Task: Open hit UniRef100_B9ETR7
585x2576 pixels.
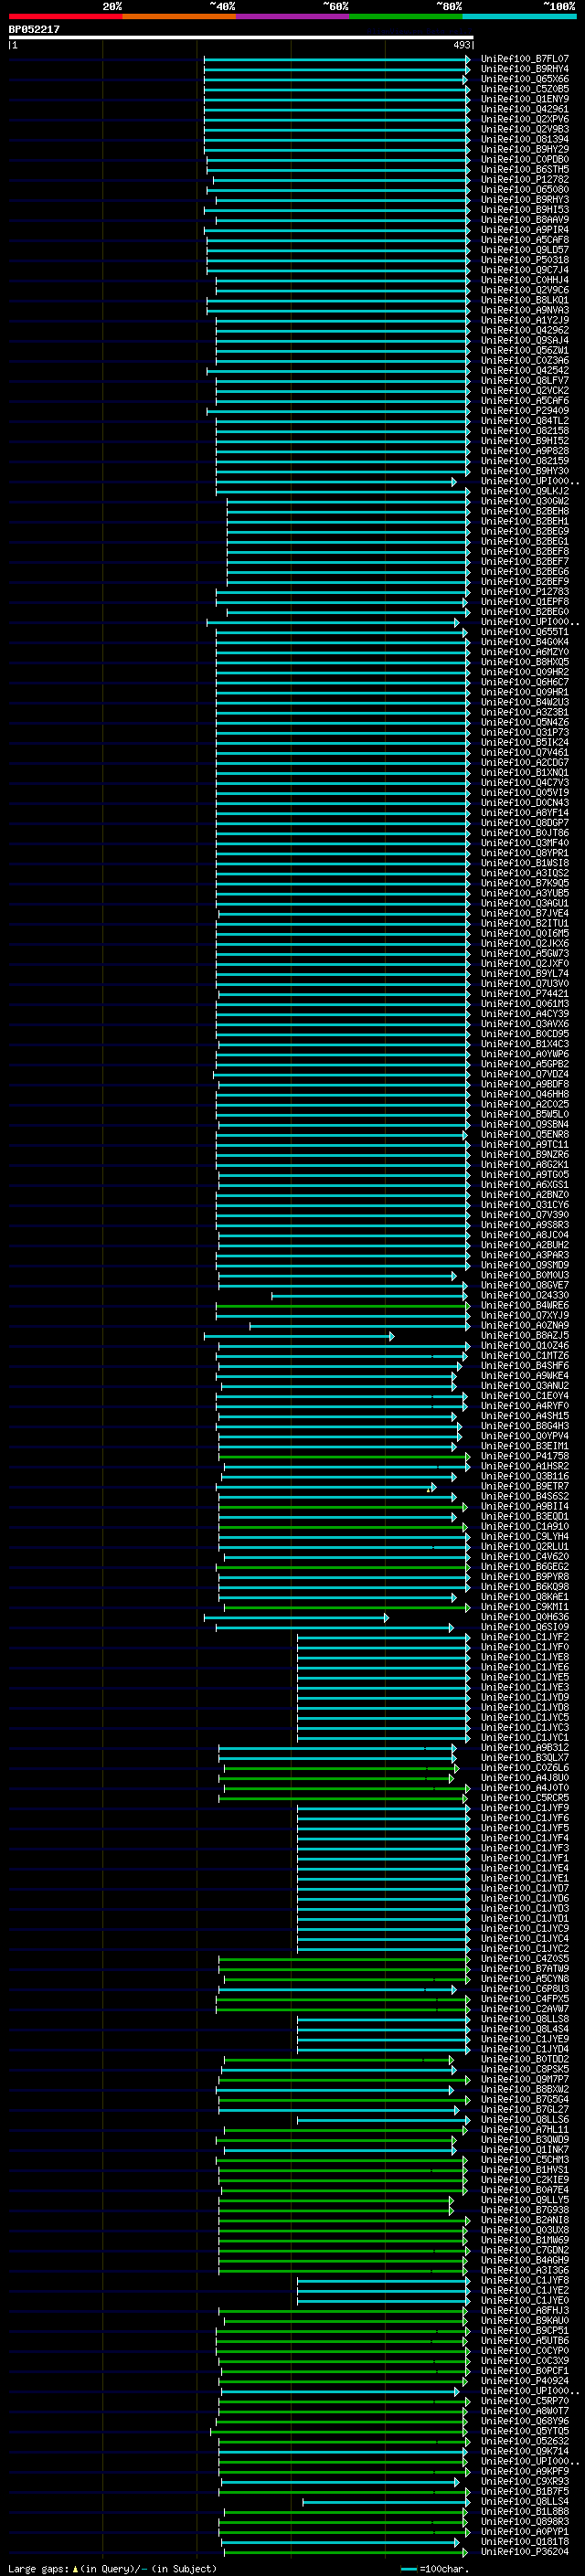Action: [525, 1486]
